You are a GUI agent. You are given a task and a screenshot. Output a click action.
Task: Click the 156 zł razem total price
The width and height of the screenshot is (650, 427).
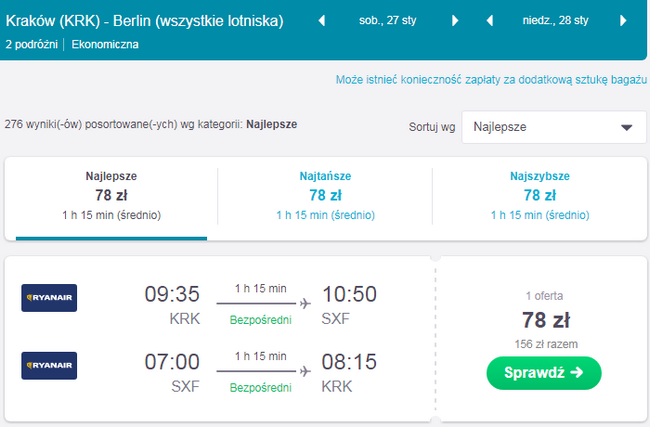tap(546, 344)
